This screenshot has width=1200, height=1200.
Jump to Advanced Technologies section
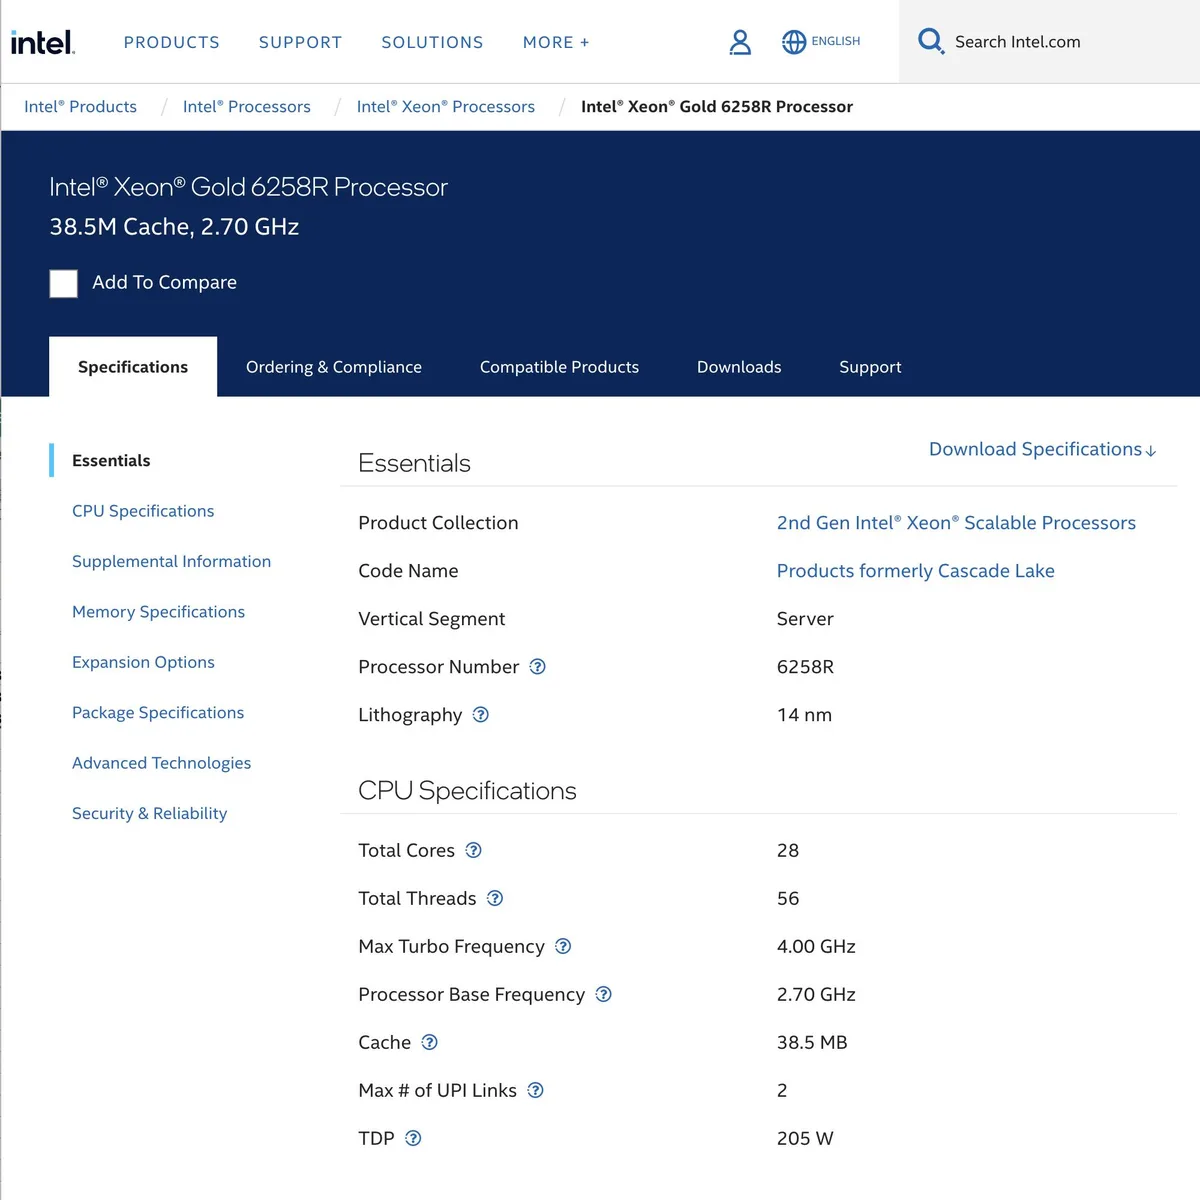[161, 763]
